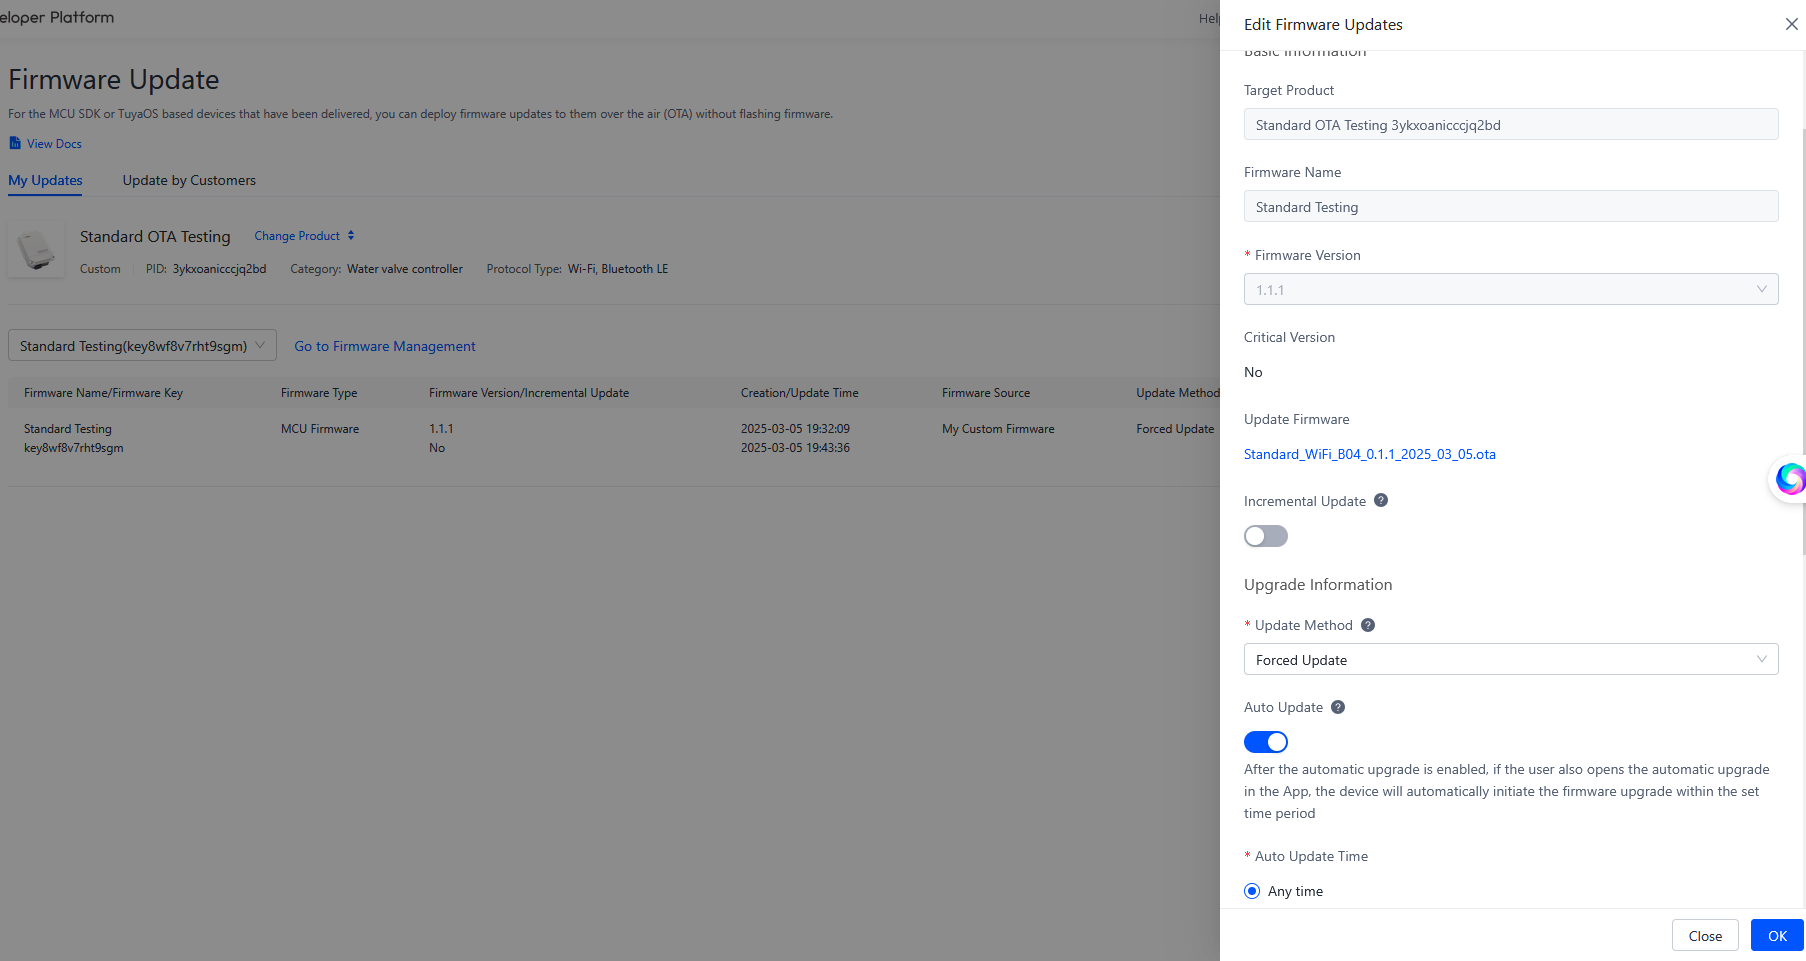The width and height of the screenshot is (1806, 961).
Task: Click the Change Product sort arrows icon
Action: point(351,236)
